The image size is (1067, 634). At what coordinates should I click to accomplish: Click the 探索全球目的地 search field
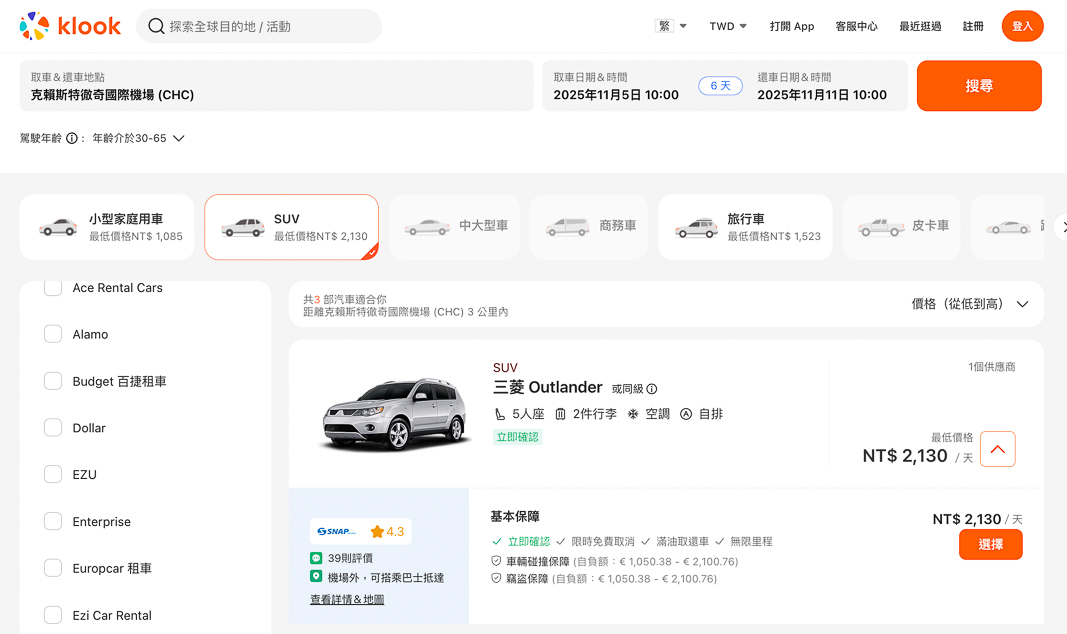click(x=259, y=26)
